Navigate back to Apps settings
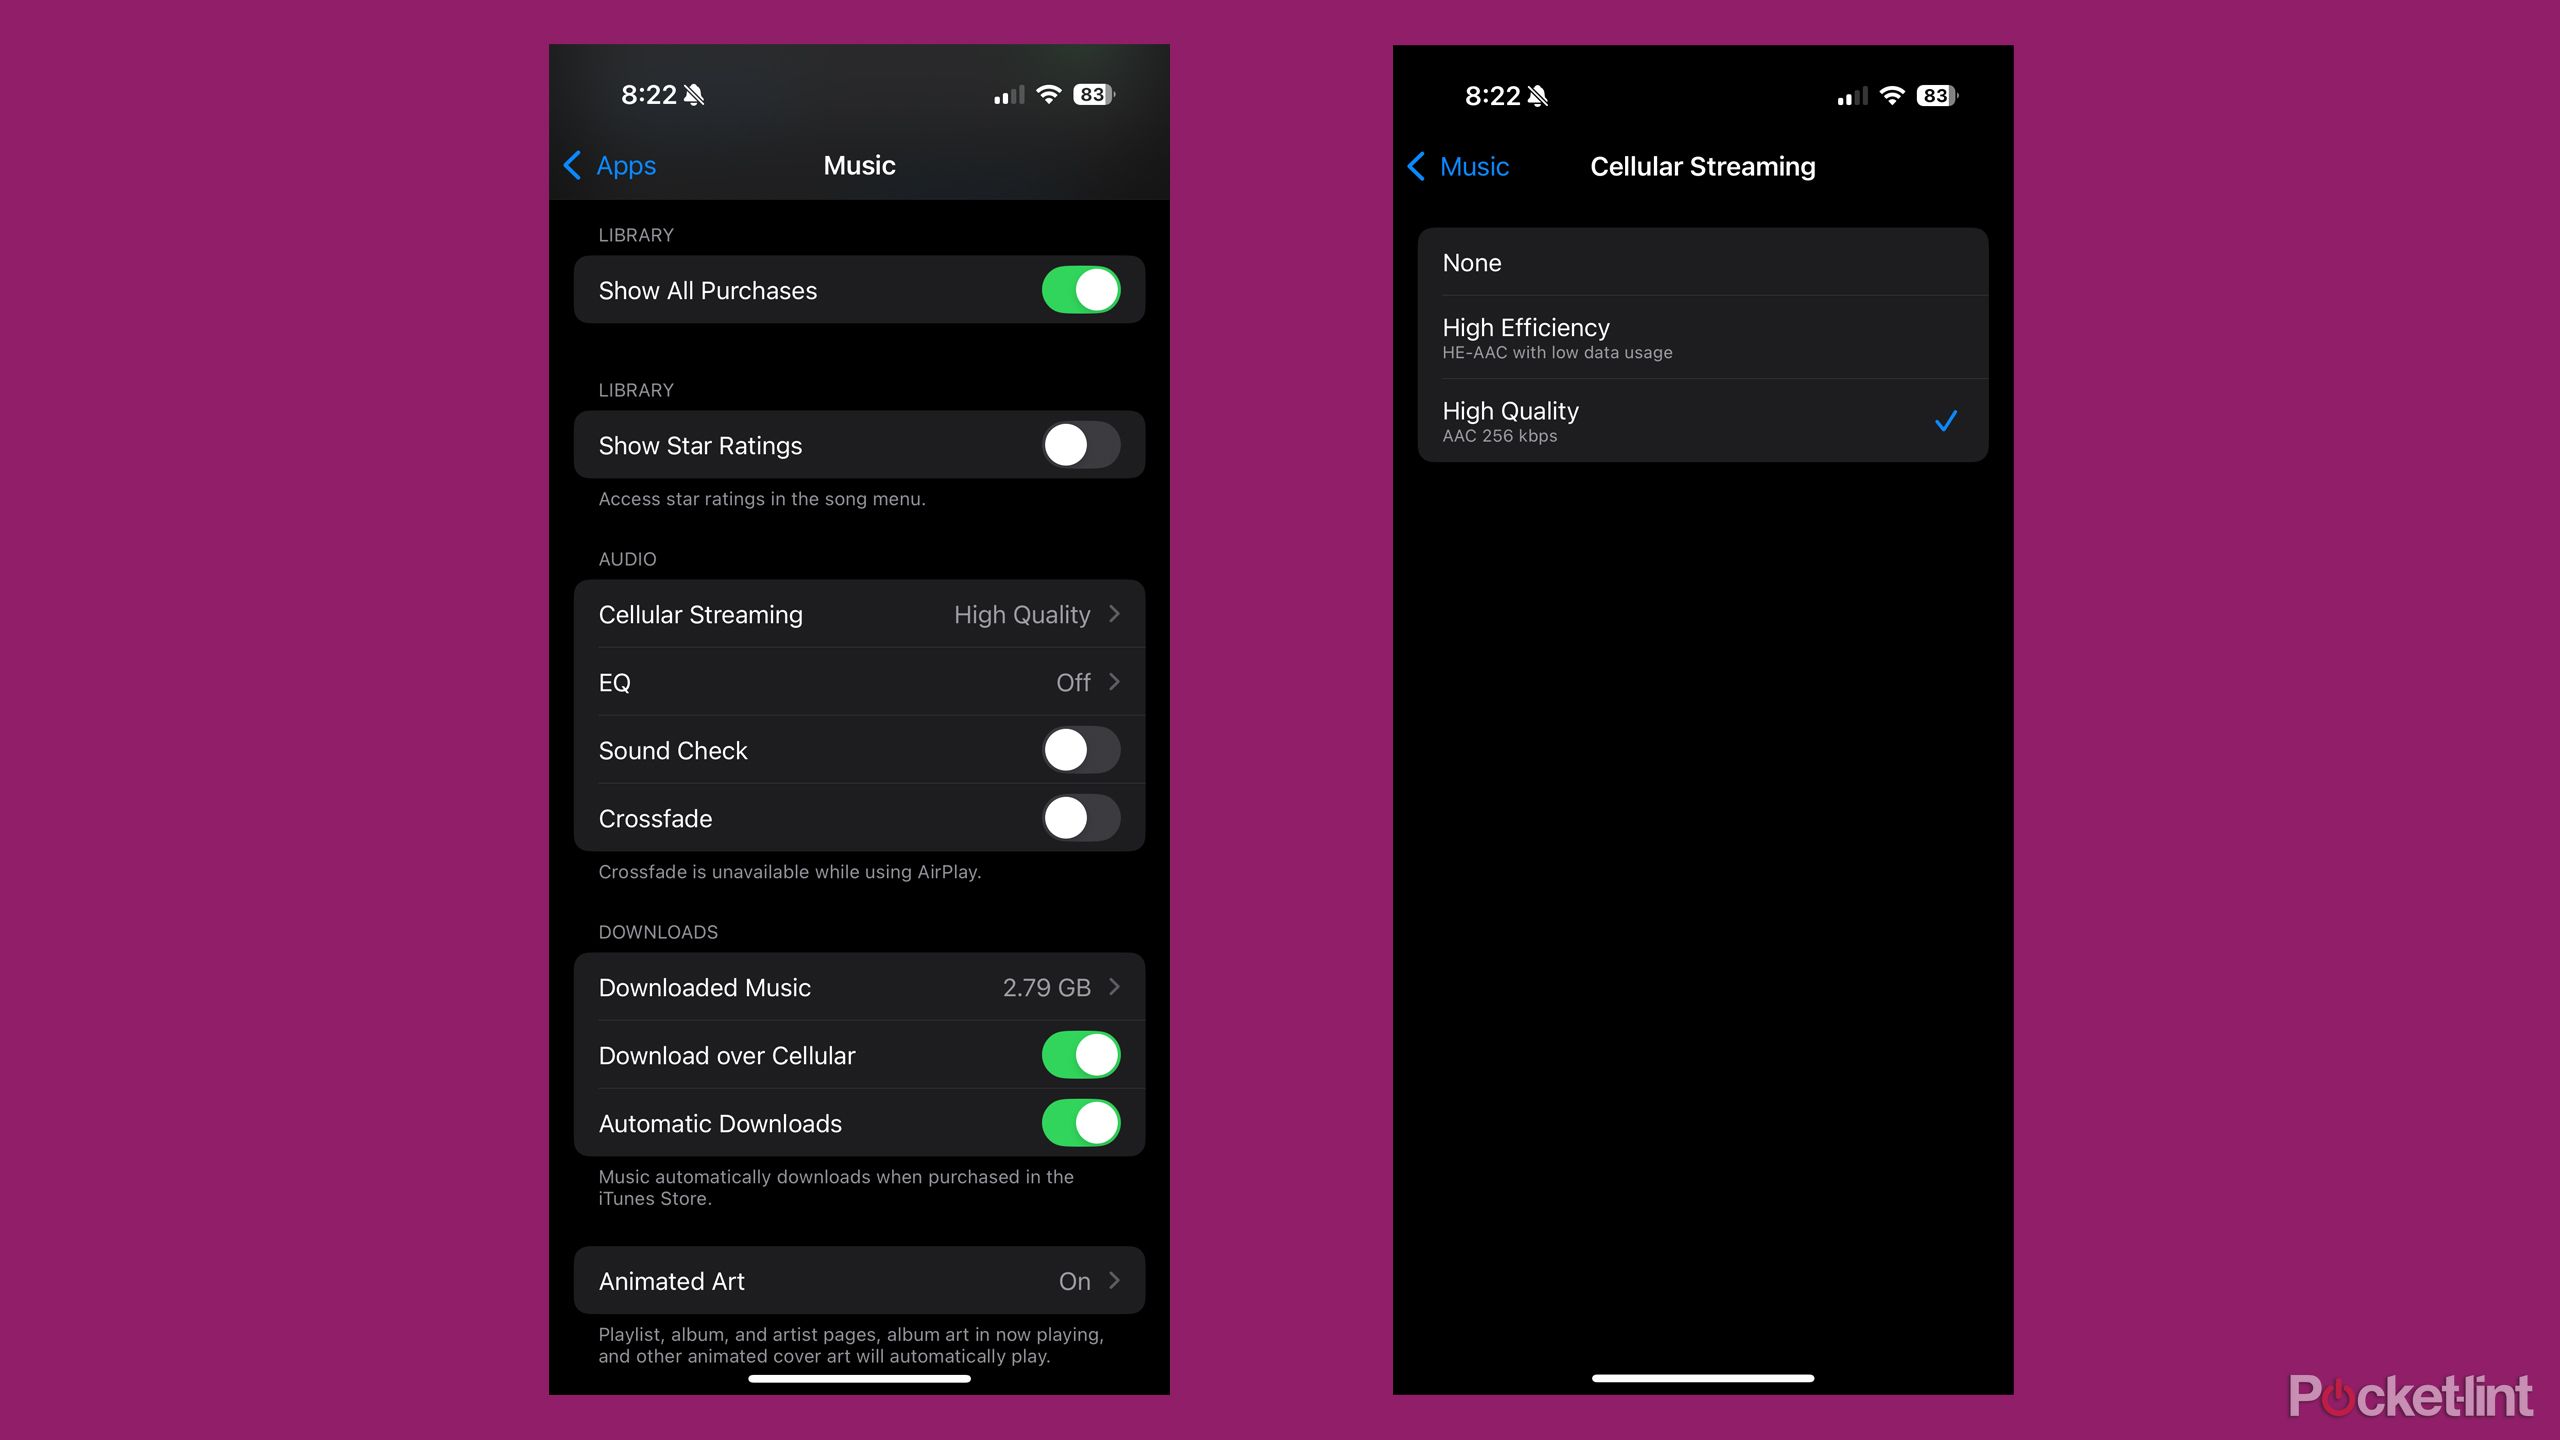Viewport: 2560px width, 1440px height. 610,165
